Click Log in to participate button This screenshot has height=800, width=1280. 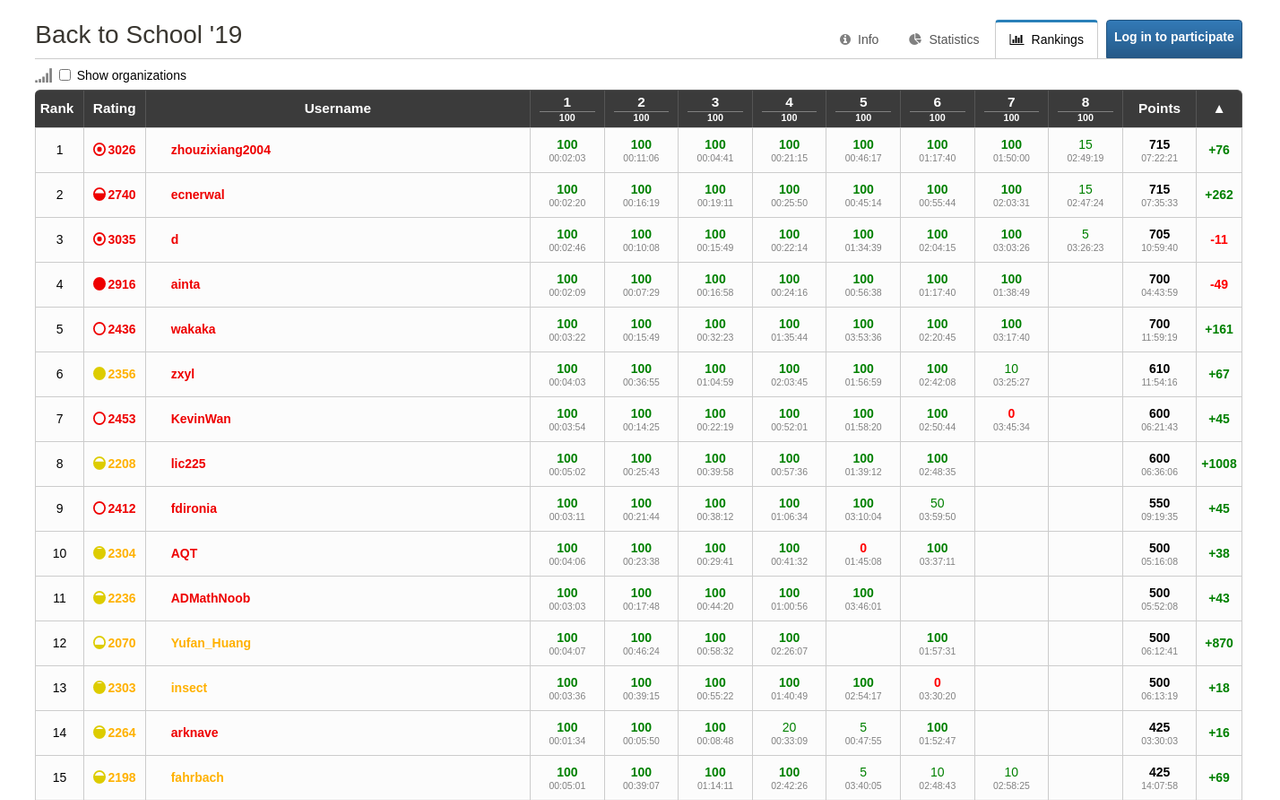click(1174, 38)
